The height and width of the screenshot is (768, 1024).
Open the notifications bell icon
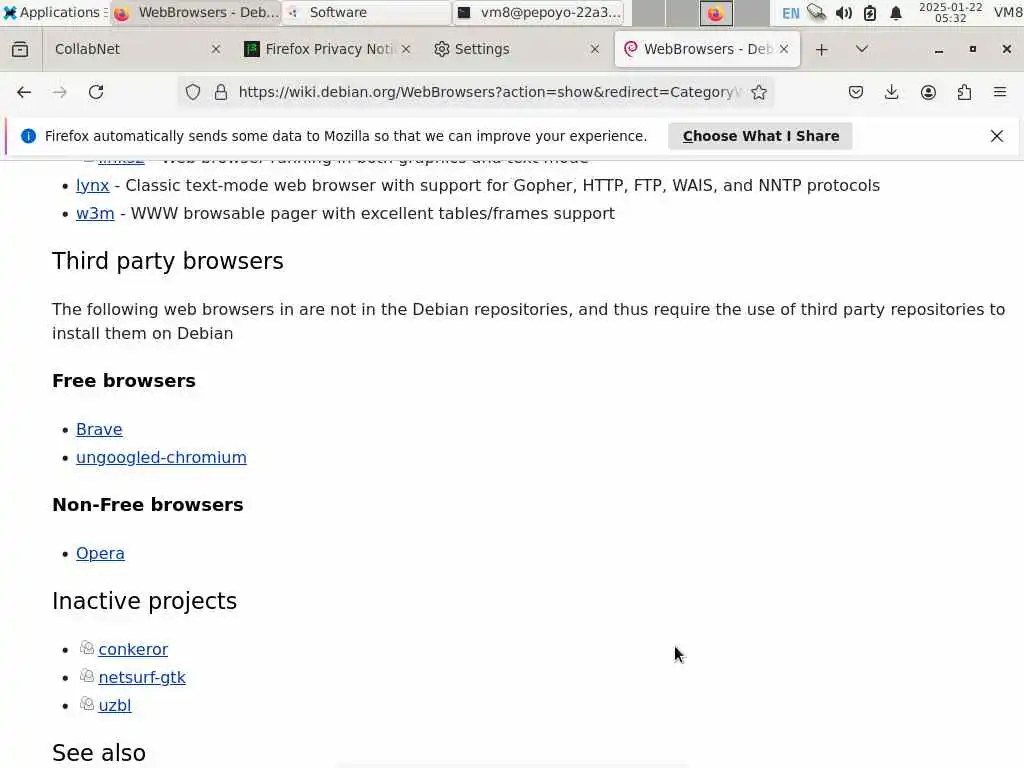[895, 13]
